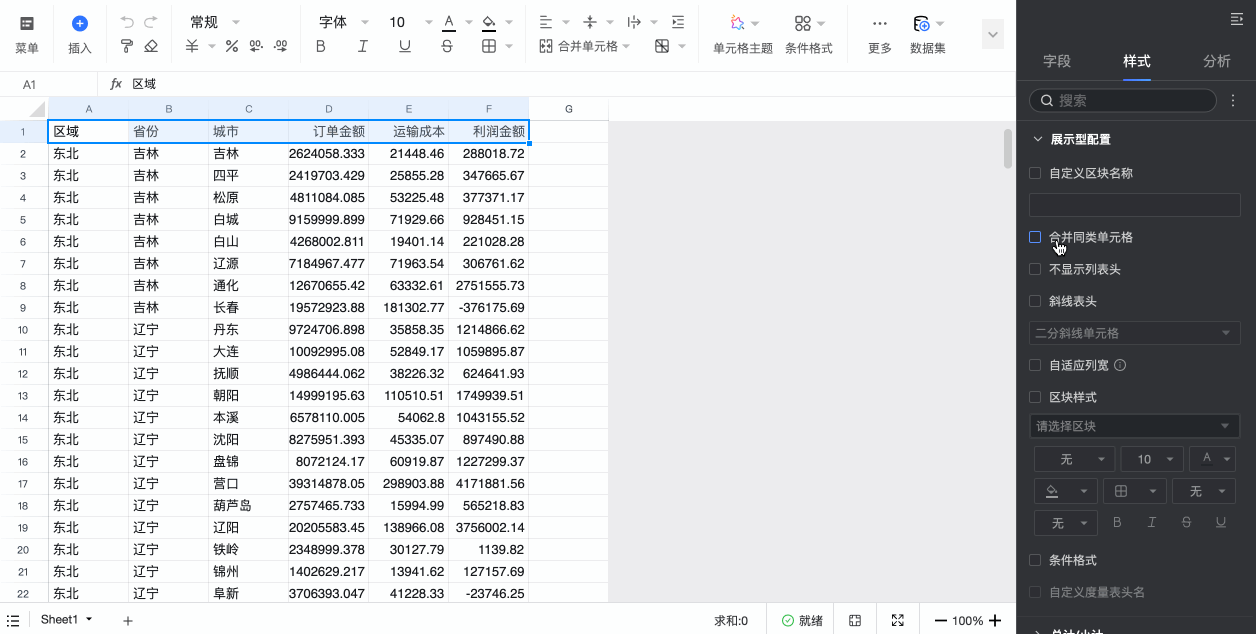Click the blue 插入 plus icon
The height and width of the screenshot is (634, 1256).
coord(80,23)
